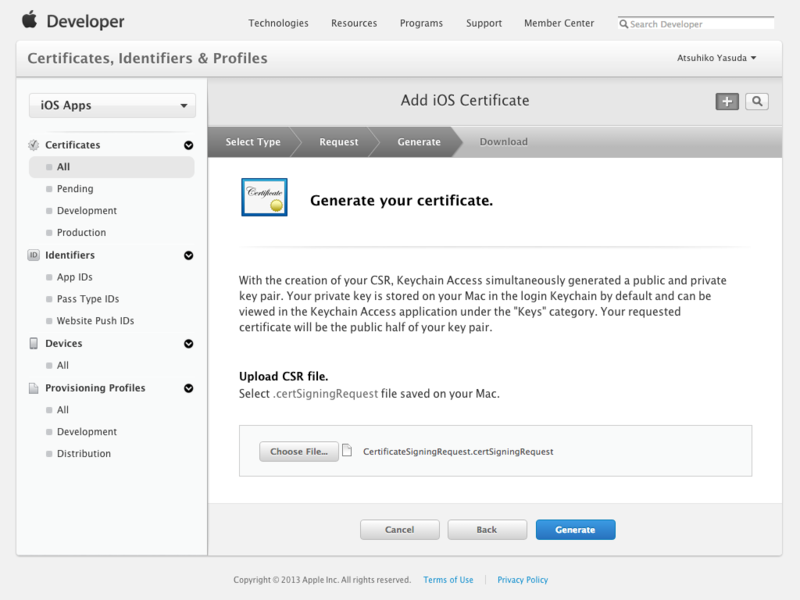Click the Devices section heading
Screen dimensions: 800x600
click(64, 343)
